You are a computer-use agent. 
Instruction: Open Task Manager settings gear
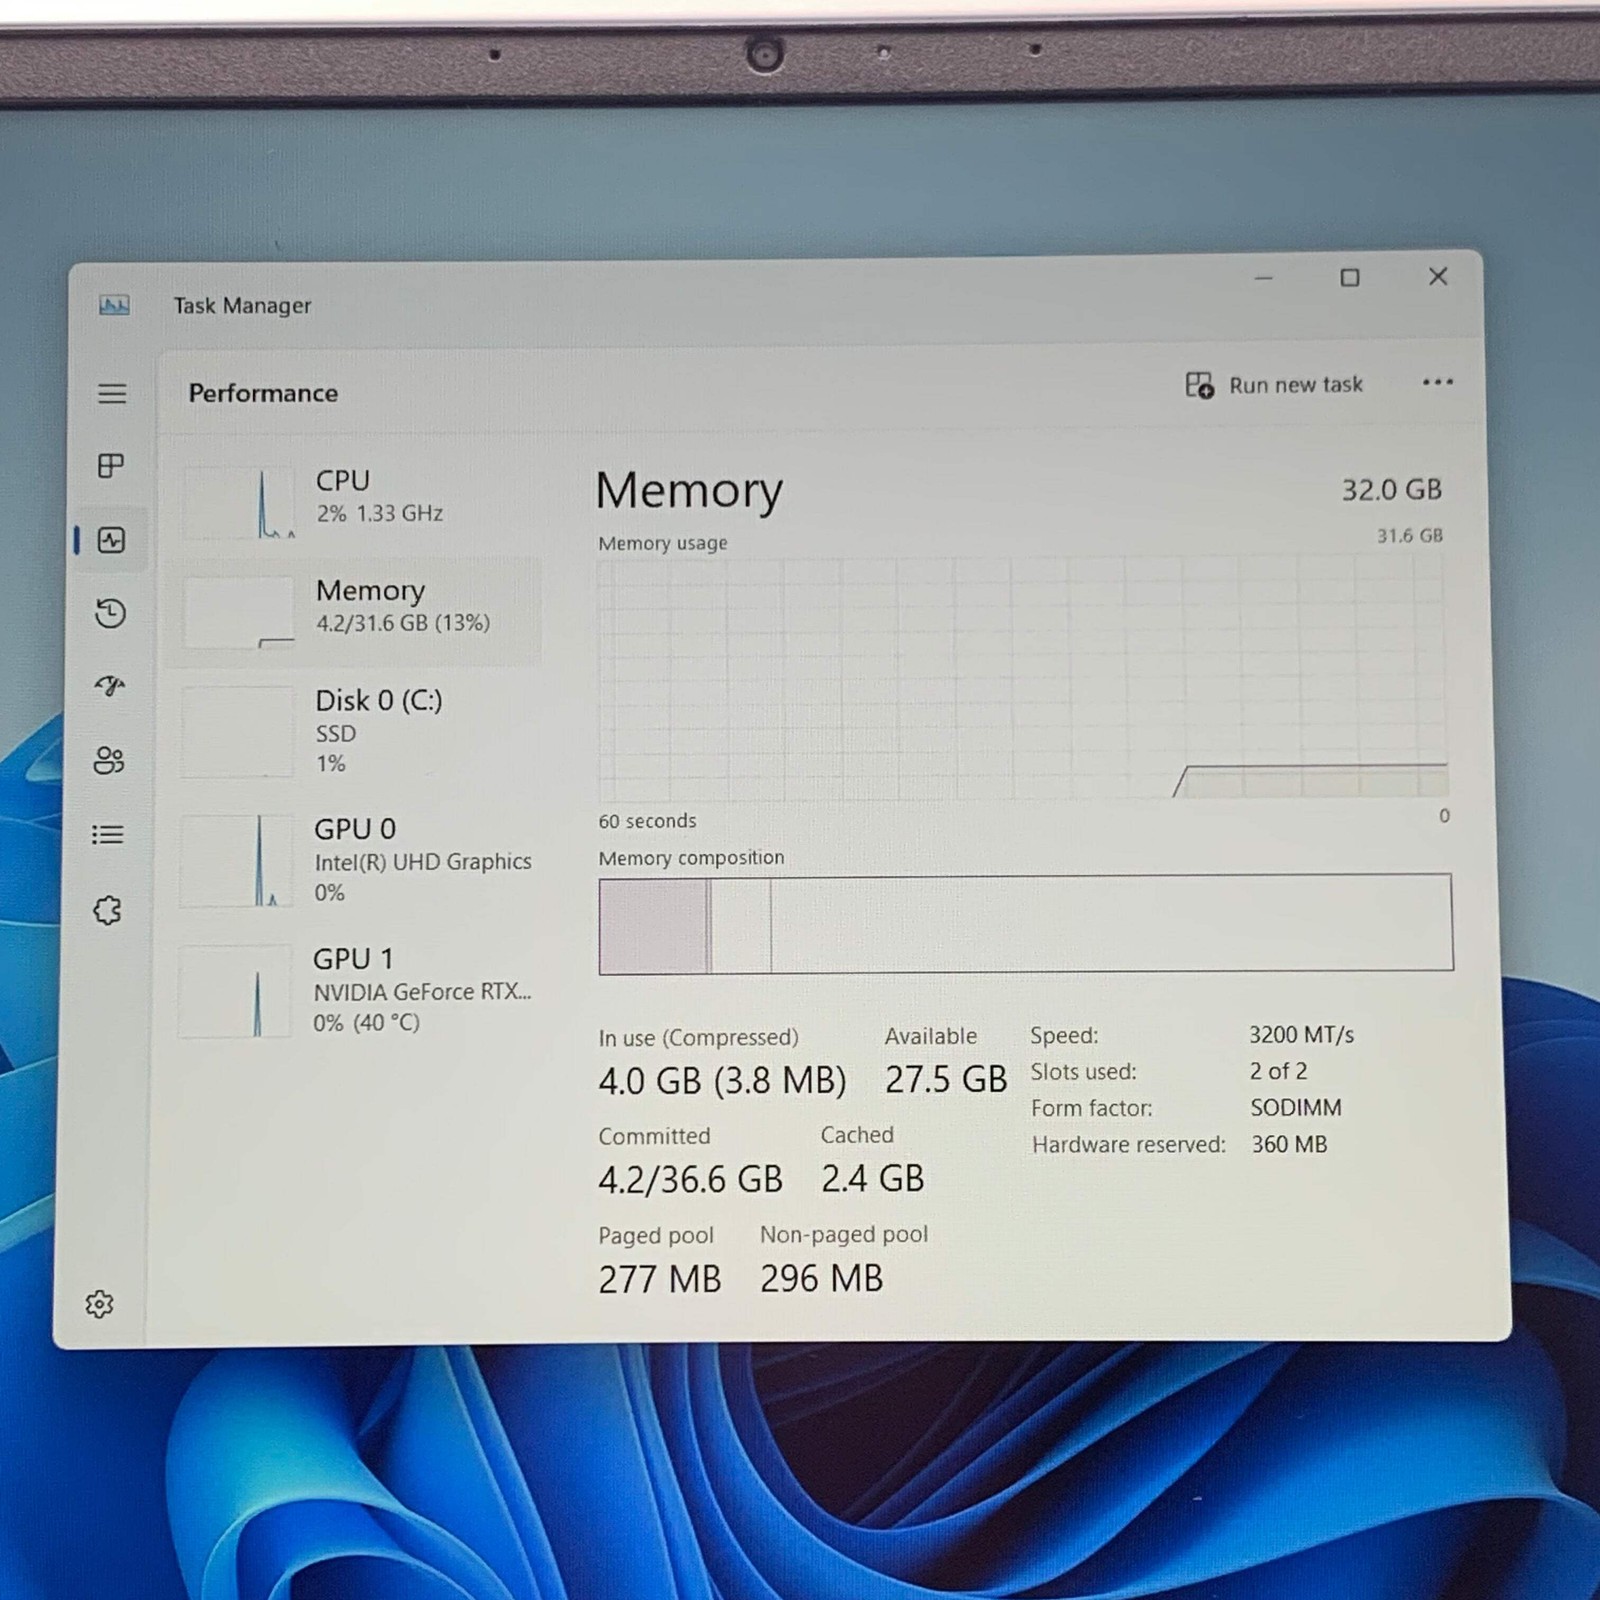[x=99, y=1304]
